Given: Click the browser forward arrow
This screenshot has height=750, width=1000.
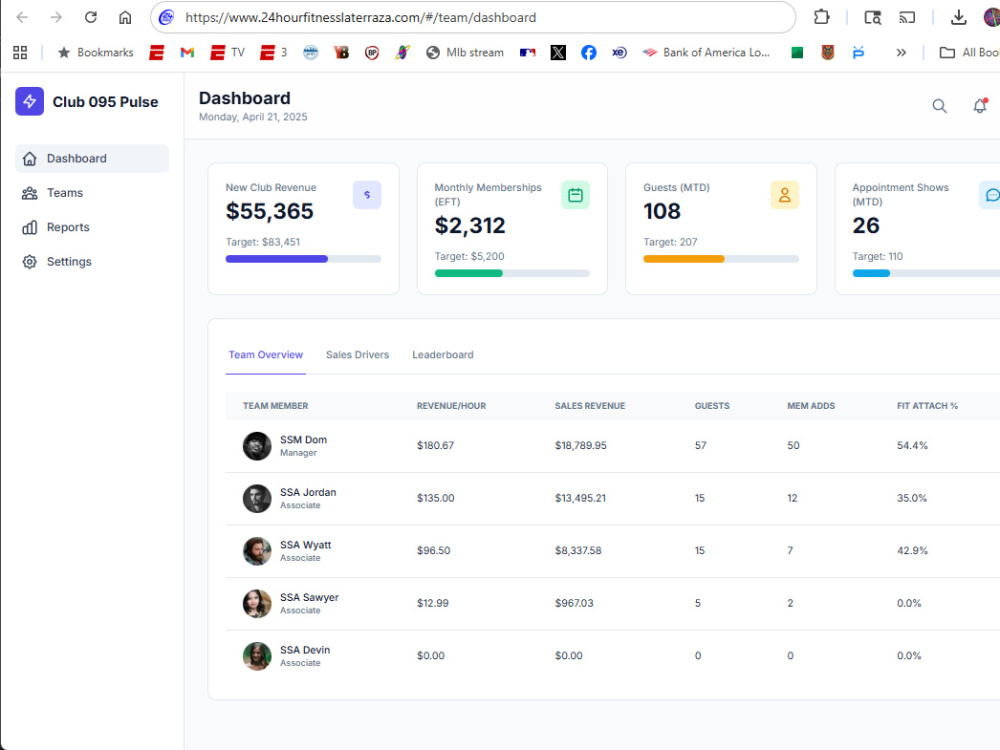Looking at the screenshot, I should 56,17.
